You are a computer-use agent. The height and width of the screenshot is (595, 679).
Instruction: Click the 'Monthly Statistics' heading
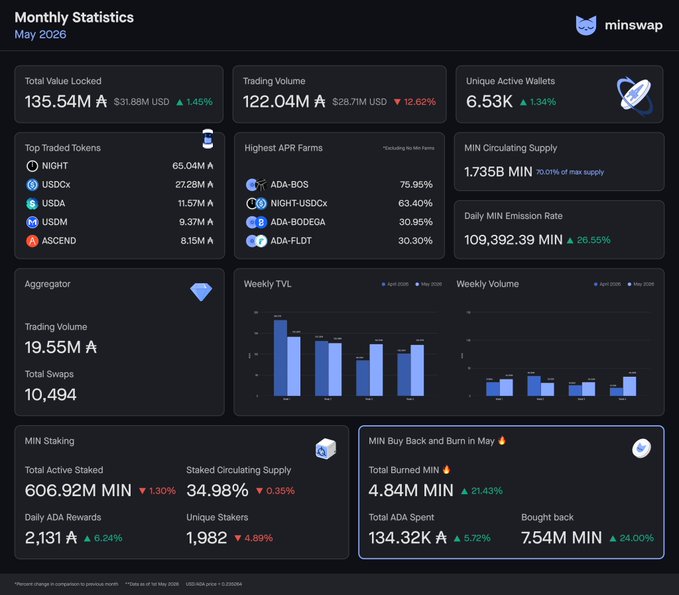click(74, 17)
